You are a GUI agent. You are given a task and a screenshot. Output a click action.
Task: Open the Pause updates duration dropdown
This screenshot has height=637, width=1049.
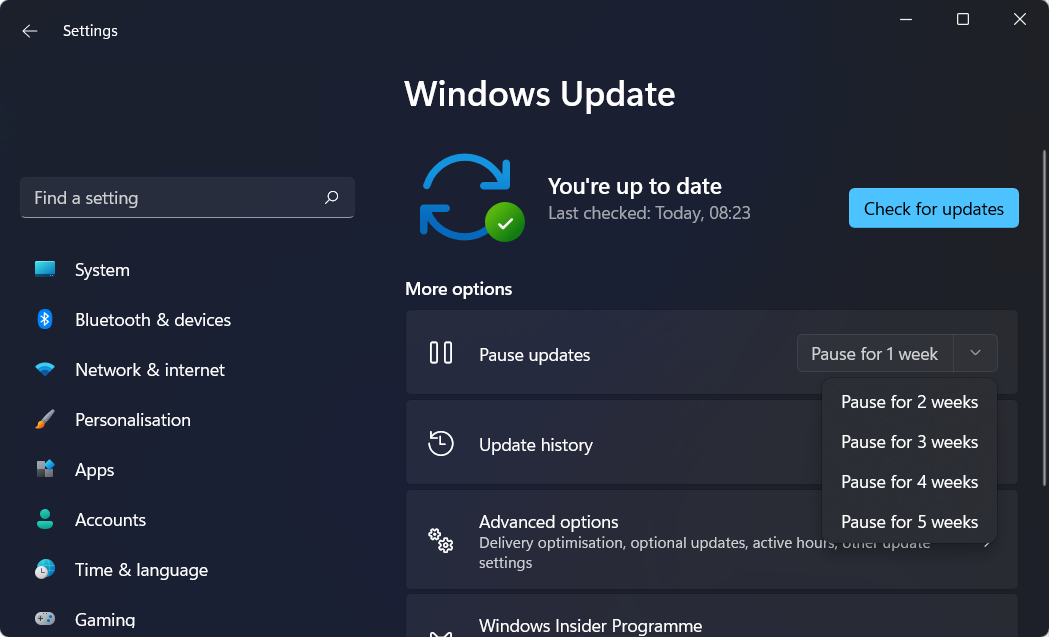point(975,353)
